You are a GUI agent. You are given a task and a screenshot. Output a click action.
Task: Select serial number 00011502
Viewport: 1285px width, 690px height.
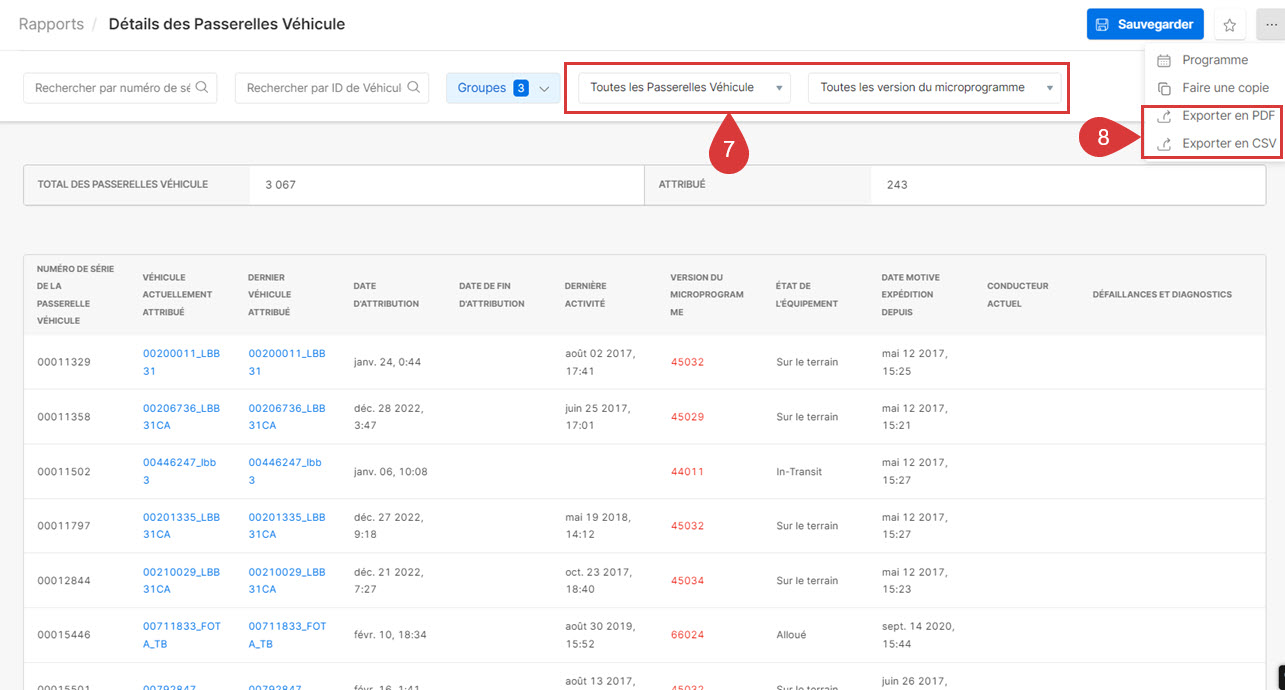click(64, 471)
